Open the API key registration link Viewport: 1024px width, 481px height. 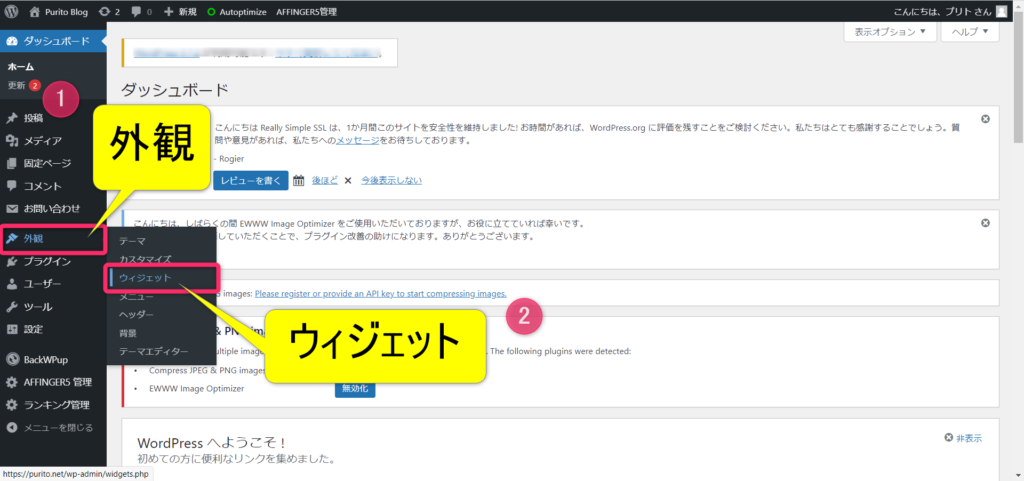(x=380, y=294)
